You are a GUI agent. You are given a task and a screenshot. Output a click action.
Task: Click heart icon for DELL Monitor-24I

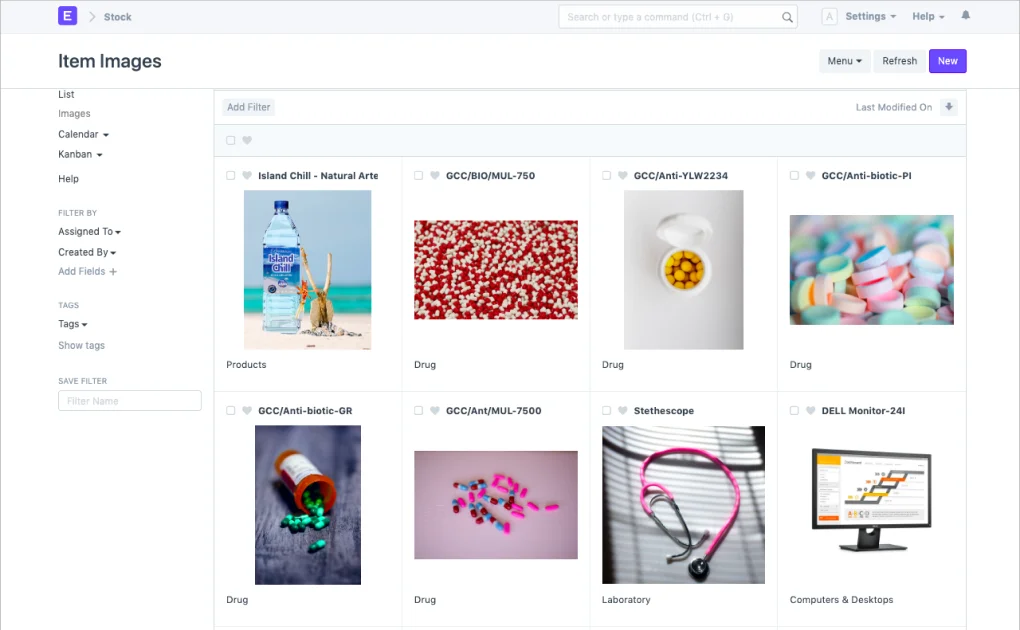coord(811,411)
